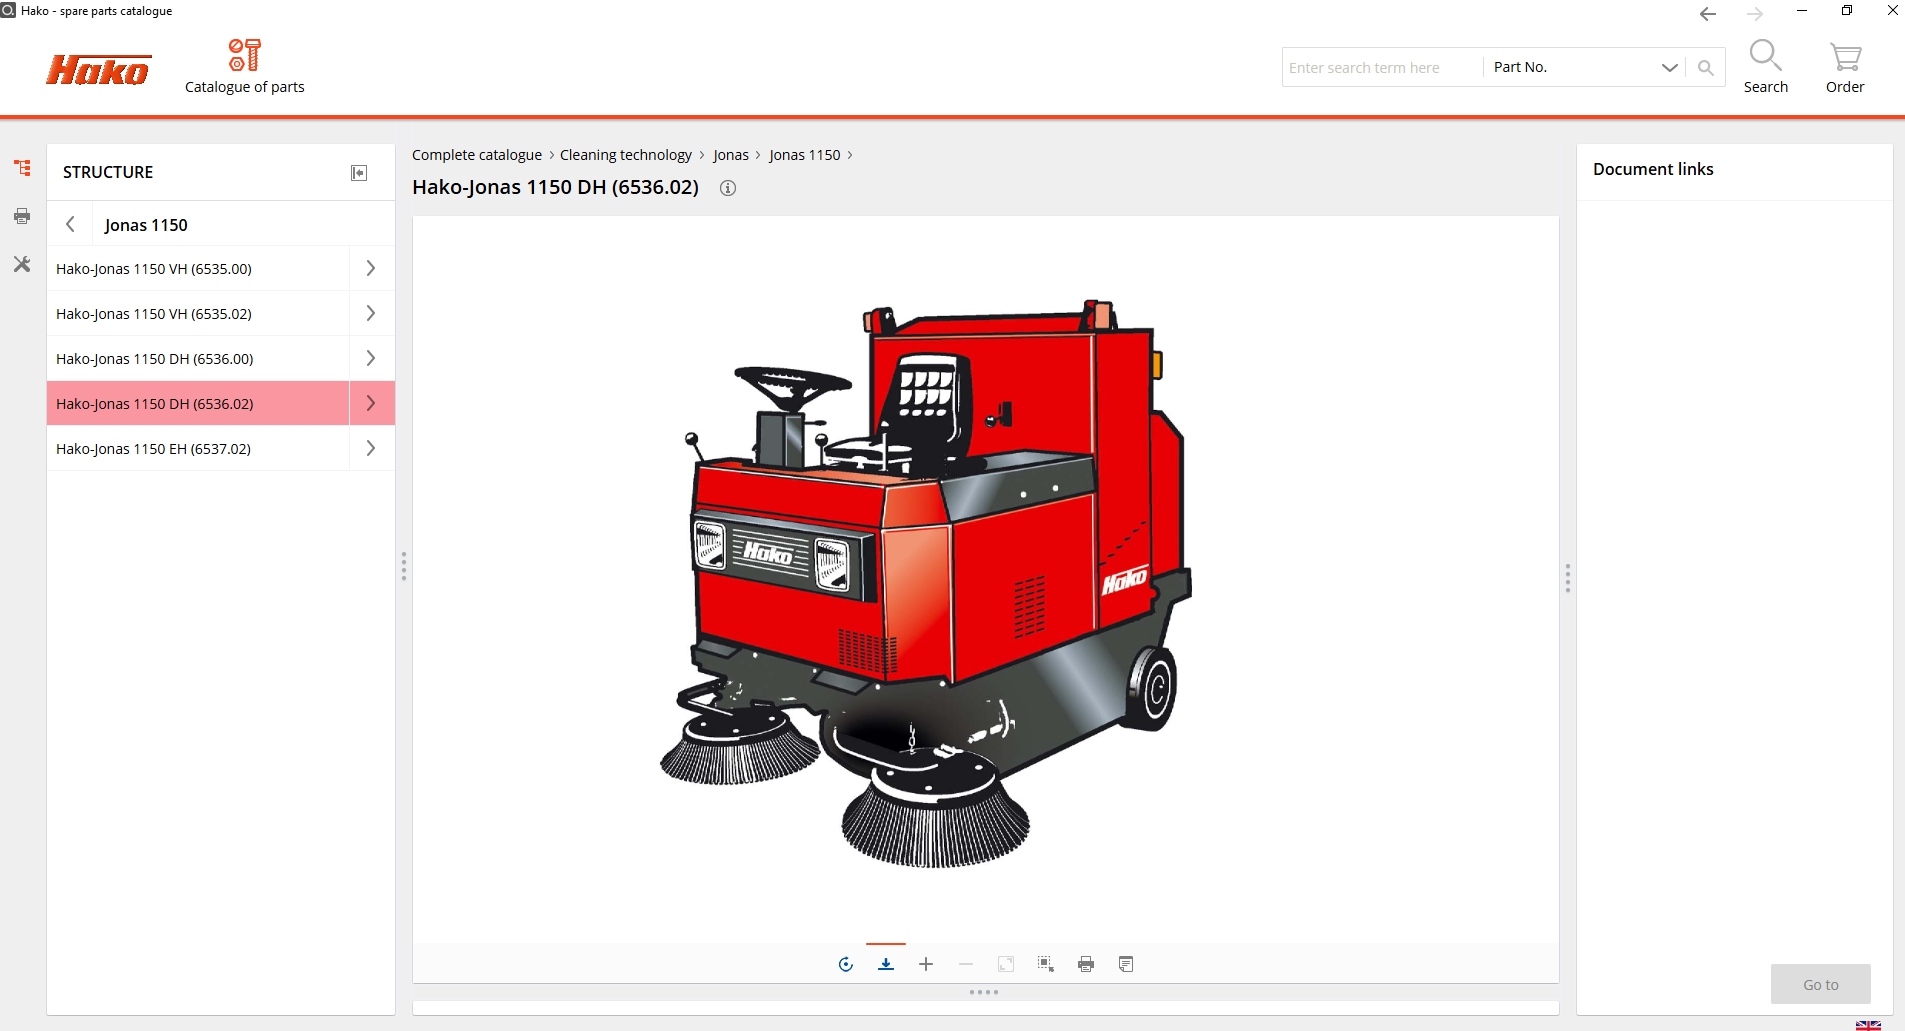Open the Catalogue of parts
This screenshot has width=1905, height=1031.
tap(245, 67)
